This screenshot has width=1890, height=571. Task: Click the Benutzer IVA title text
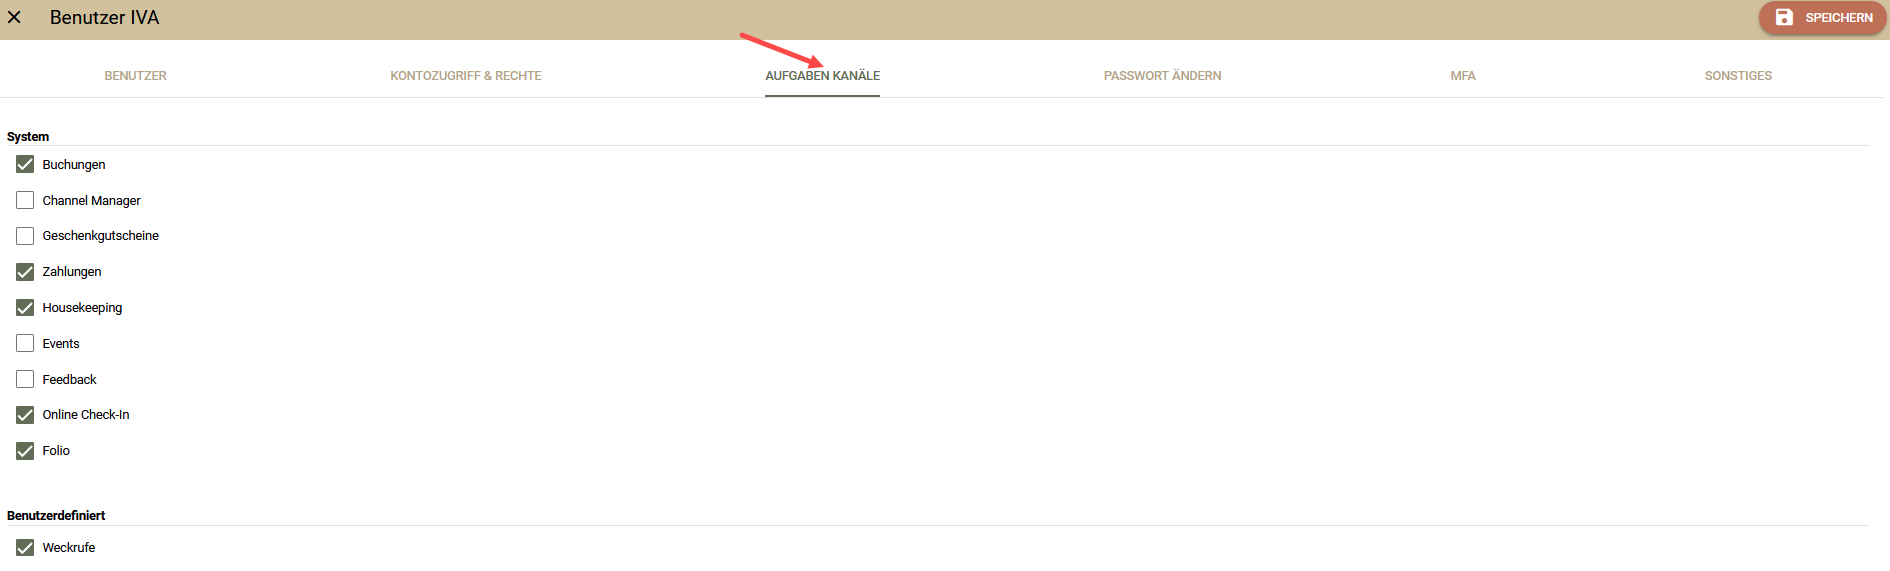(x=104, y=17)
